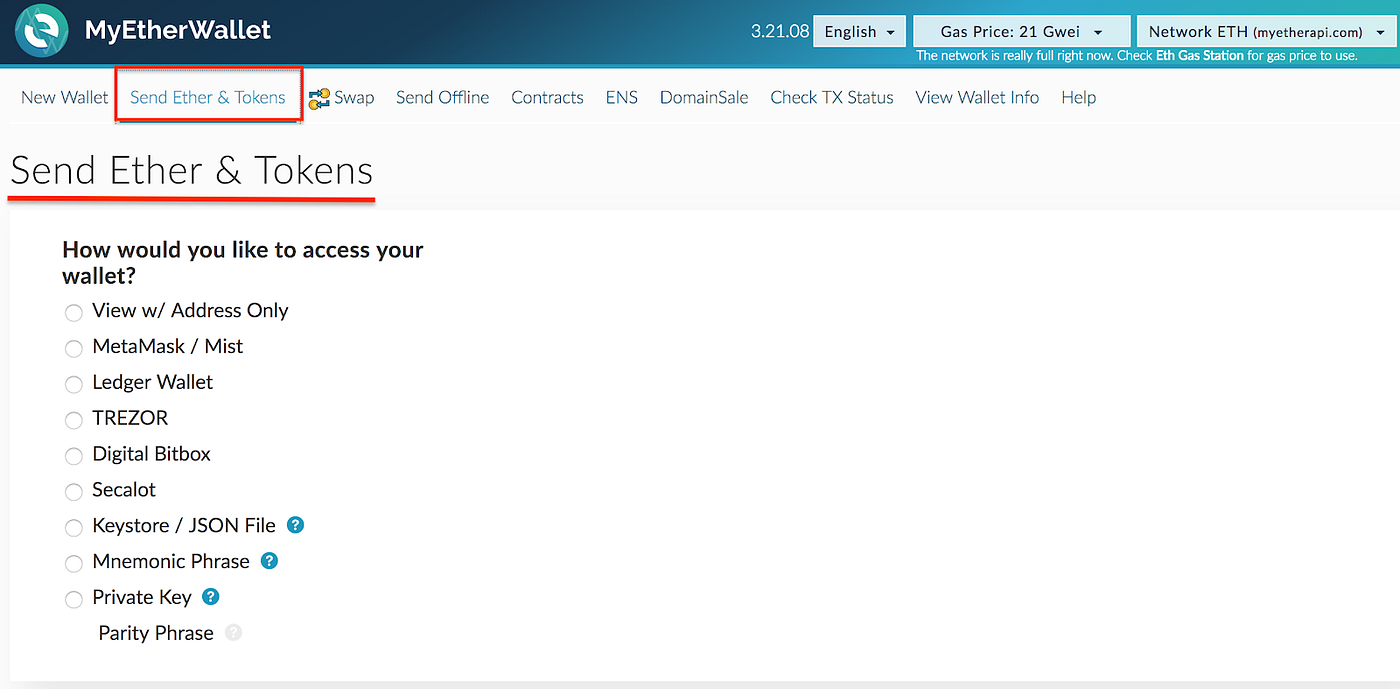Open the English language dropdown
Viewport: 1400px width, 689px height.
coord(860,31)
